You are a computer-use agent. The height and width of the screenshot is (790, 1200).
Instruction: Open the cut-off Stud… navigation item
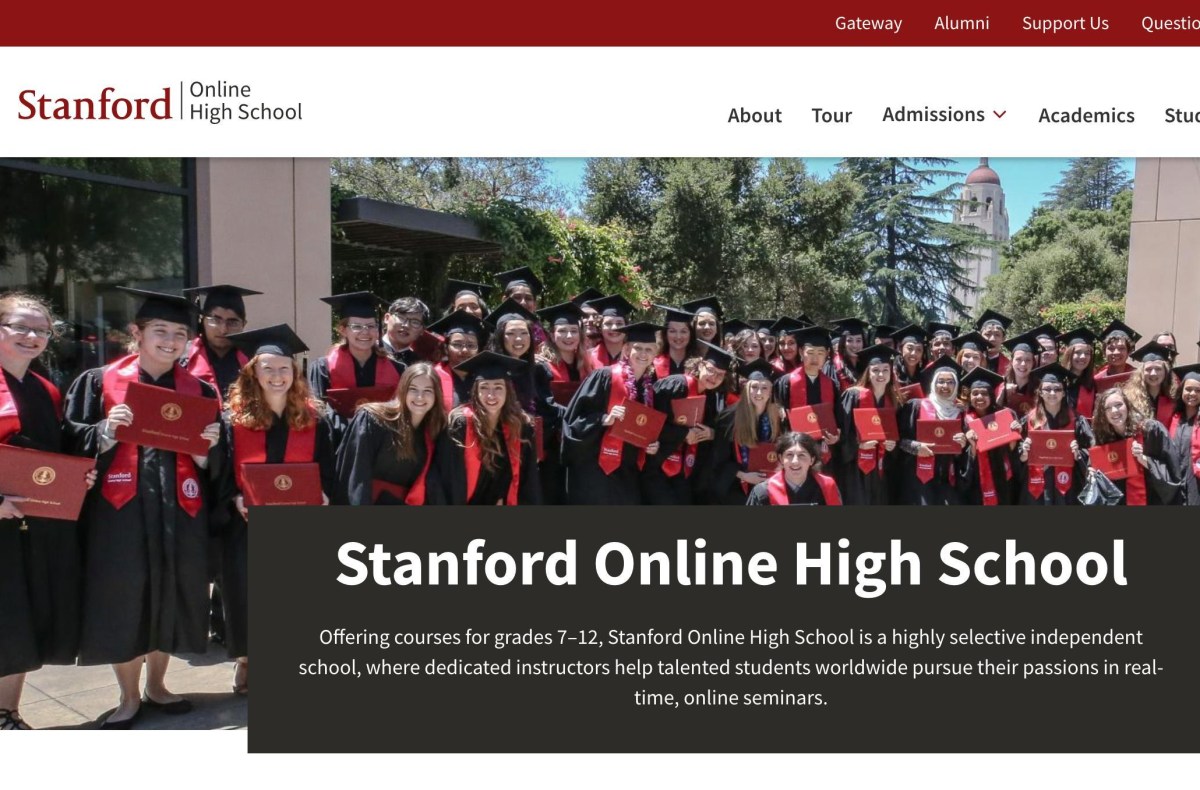1182,115
